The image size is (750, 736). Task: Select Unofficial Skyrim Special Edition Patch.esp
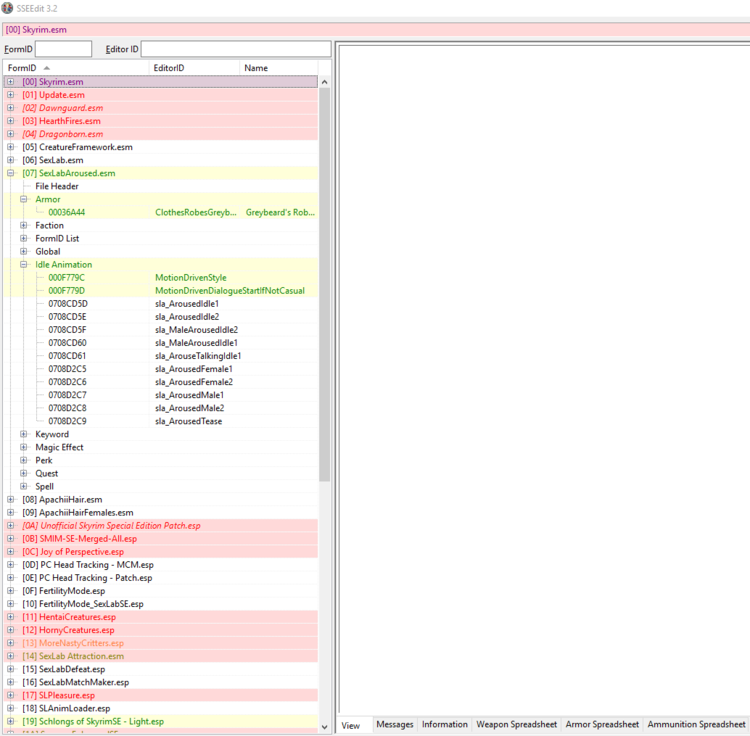(161, 526)
